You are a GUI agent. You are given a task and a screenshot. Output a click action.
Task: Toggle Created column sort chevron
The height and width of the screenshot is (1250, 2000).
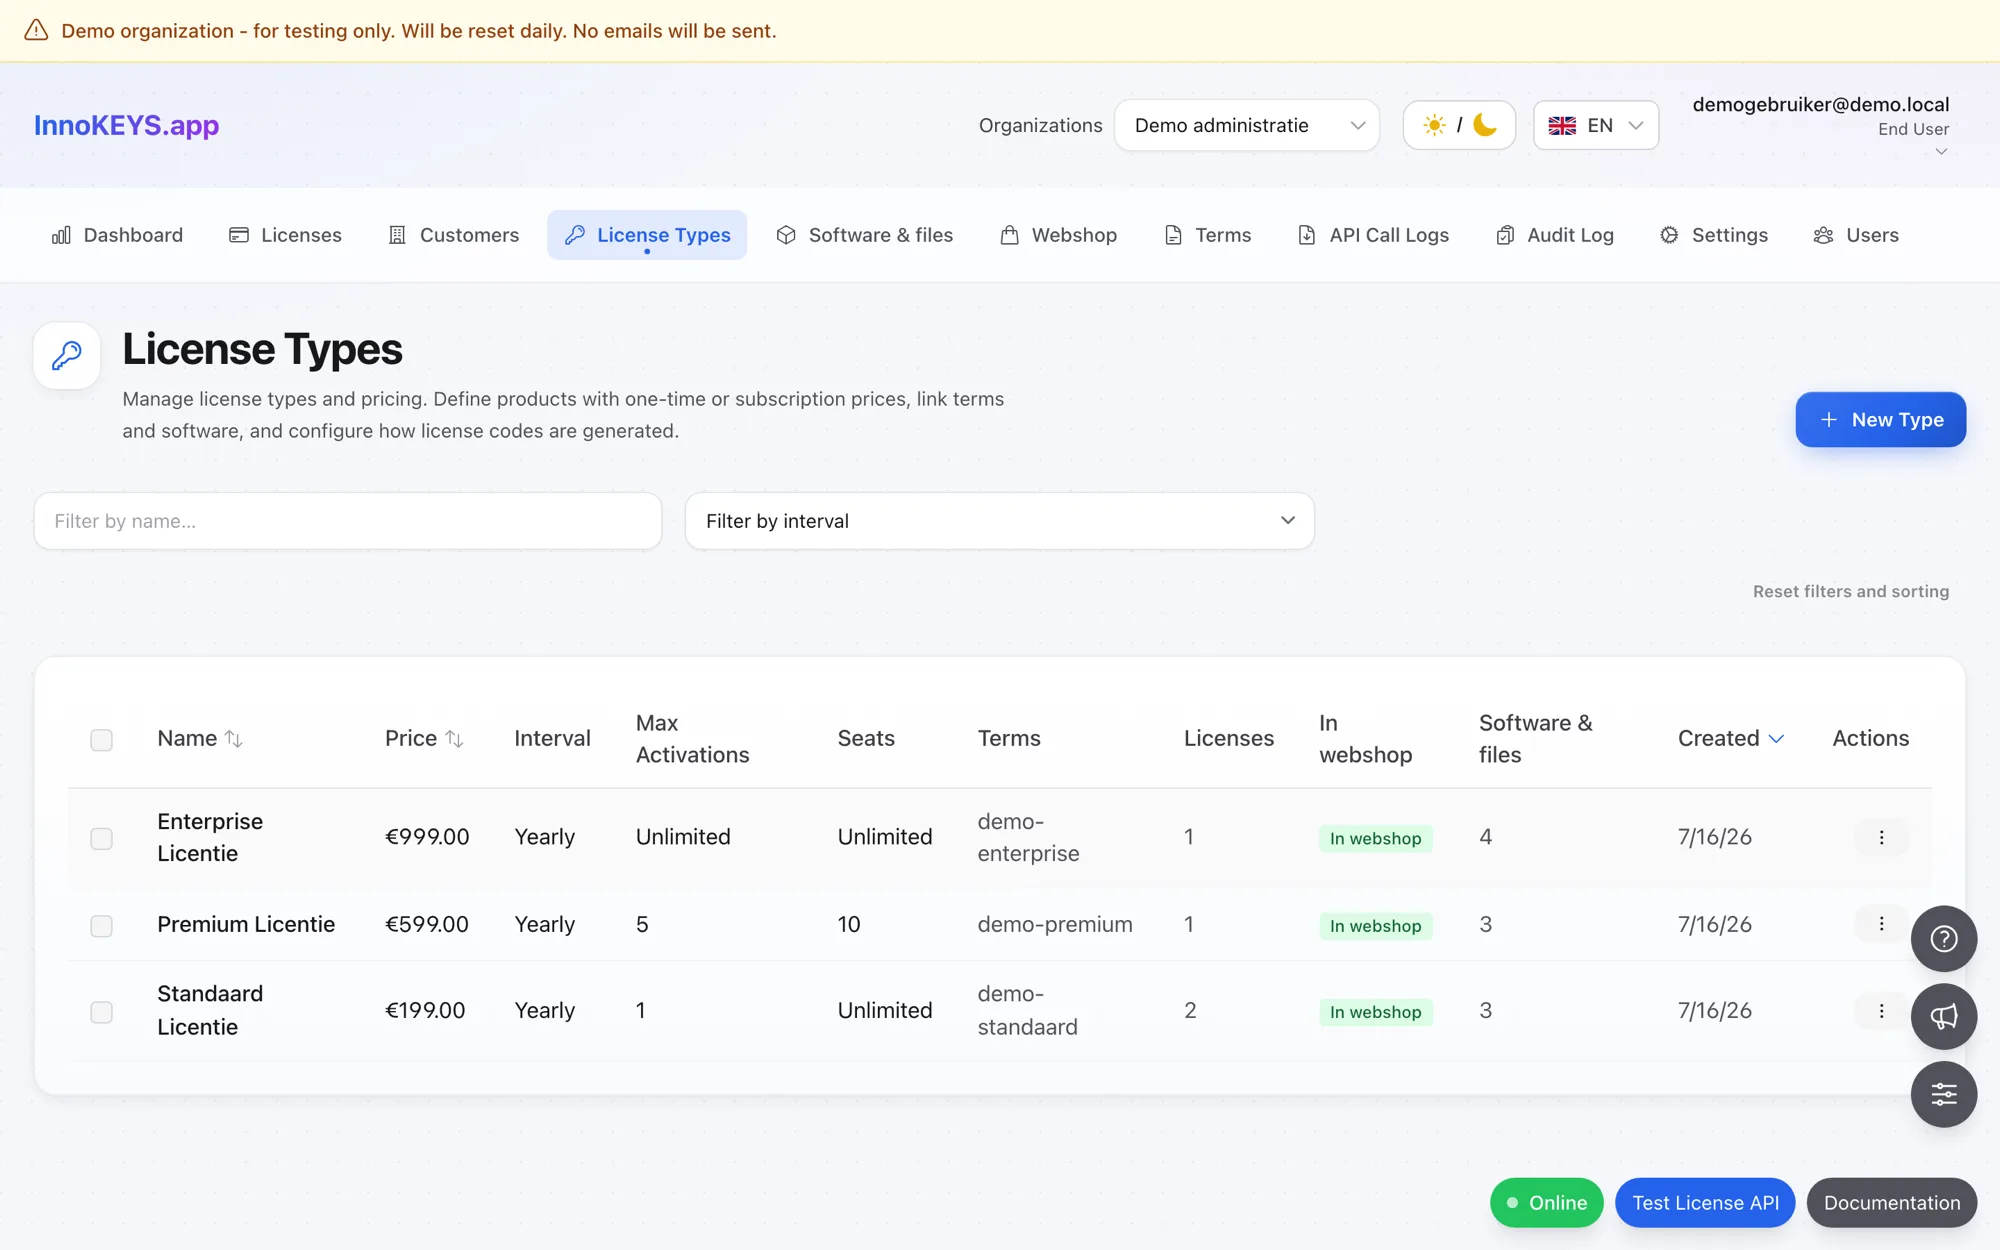pos(1776,739)
